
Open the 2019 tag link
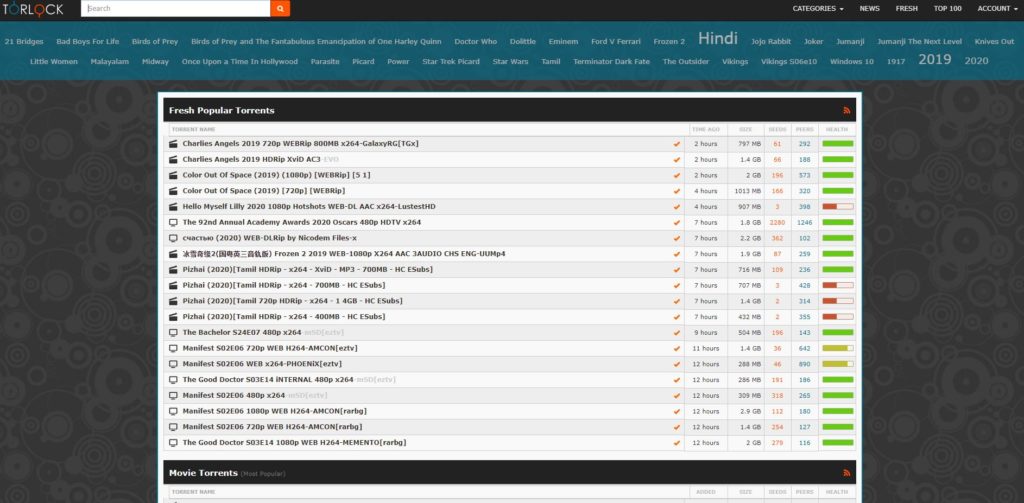[x=935, y=59]
